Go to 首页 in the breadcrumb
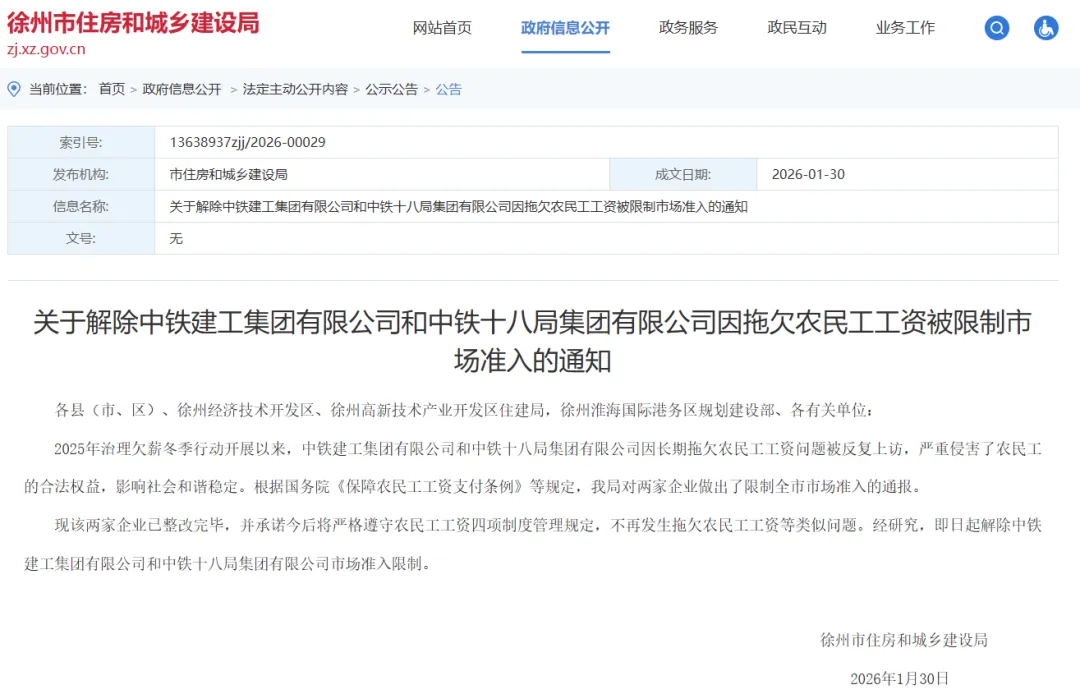 click(x=112, y=89)
